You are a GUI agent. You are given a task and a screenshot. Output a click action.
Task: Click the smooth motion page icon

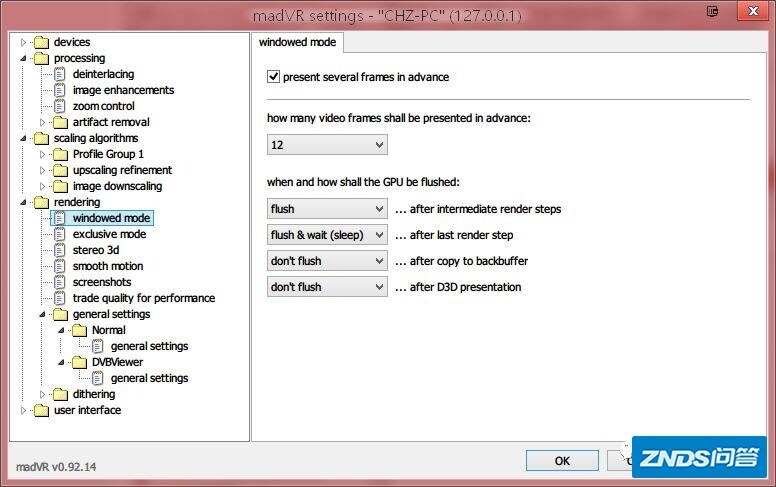tap(59, 266)
